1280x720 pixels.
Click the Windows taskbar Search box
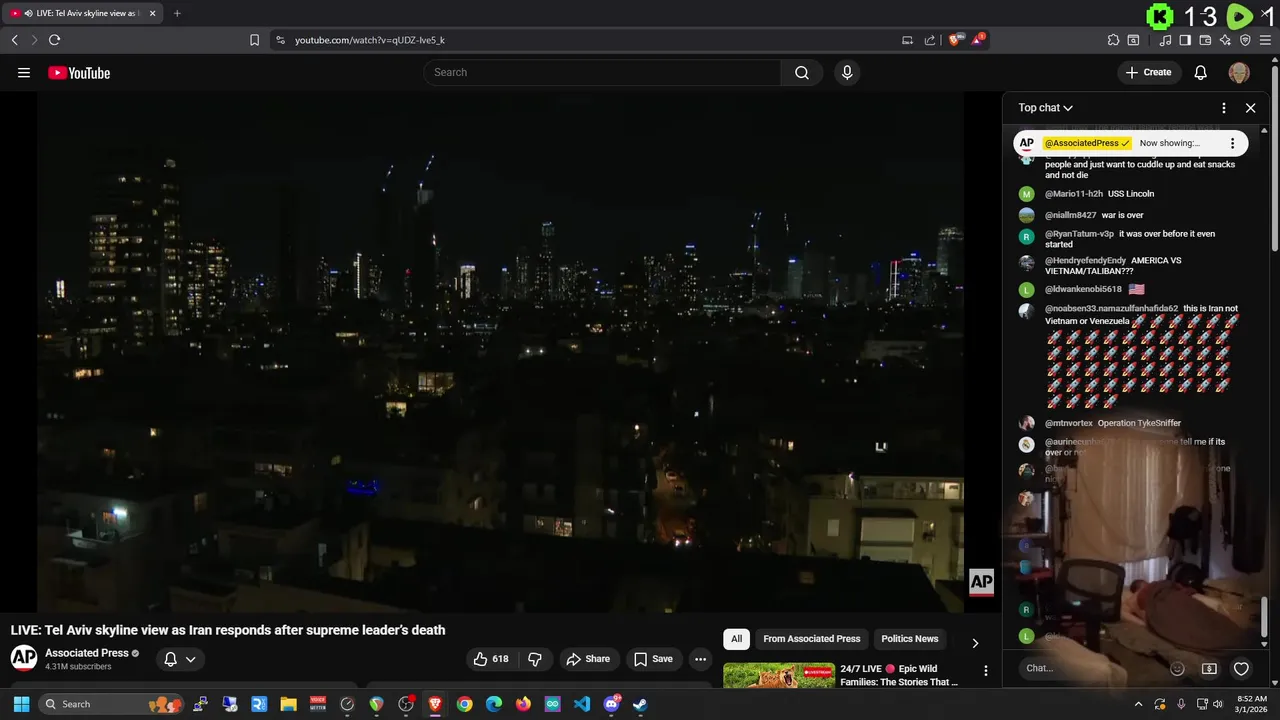pyautogui.click(x=110, y=704)
